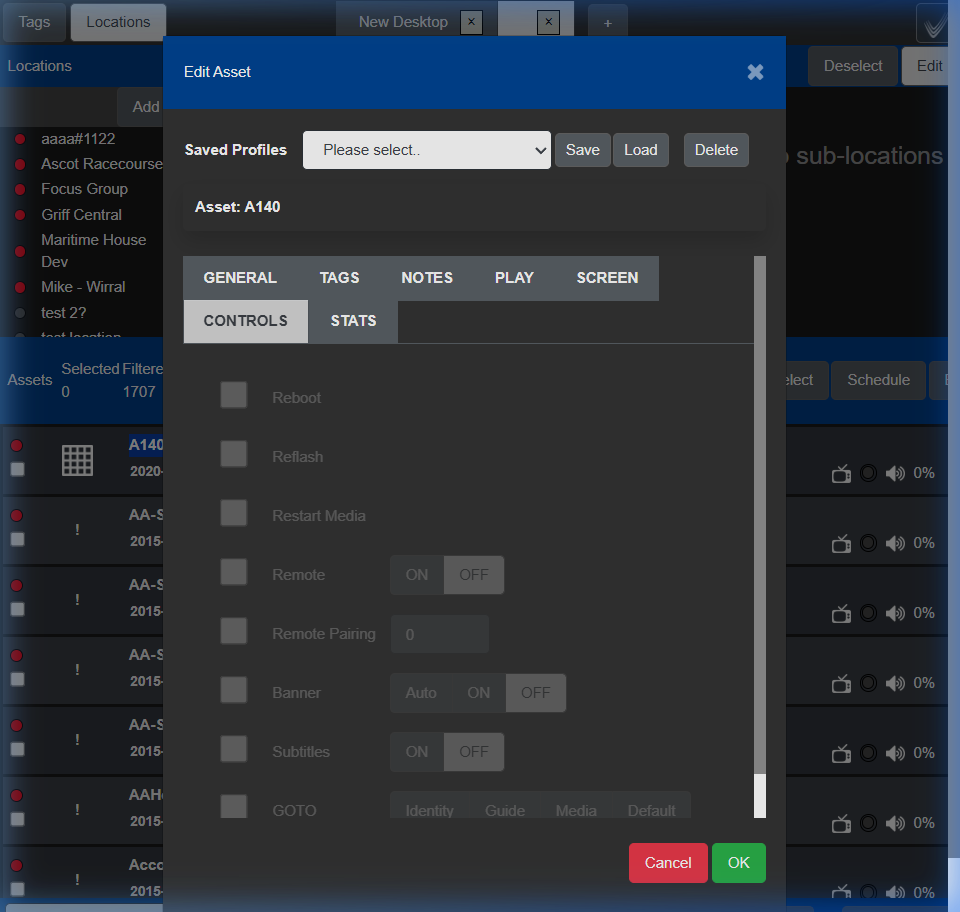Click the Save profile button

(582, 150)
